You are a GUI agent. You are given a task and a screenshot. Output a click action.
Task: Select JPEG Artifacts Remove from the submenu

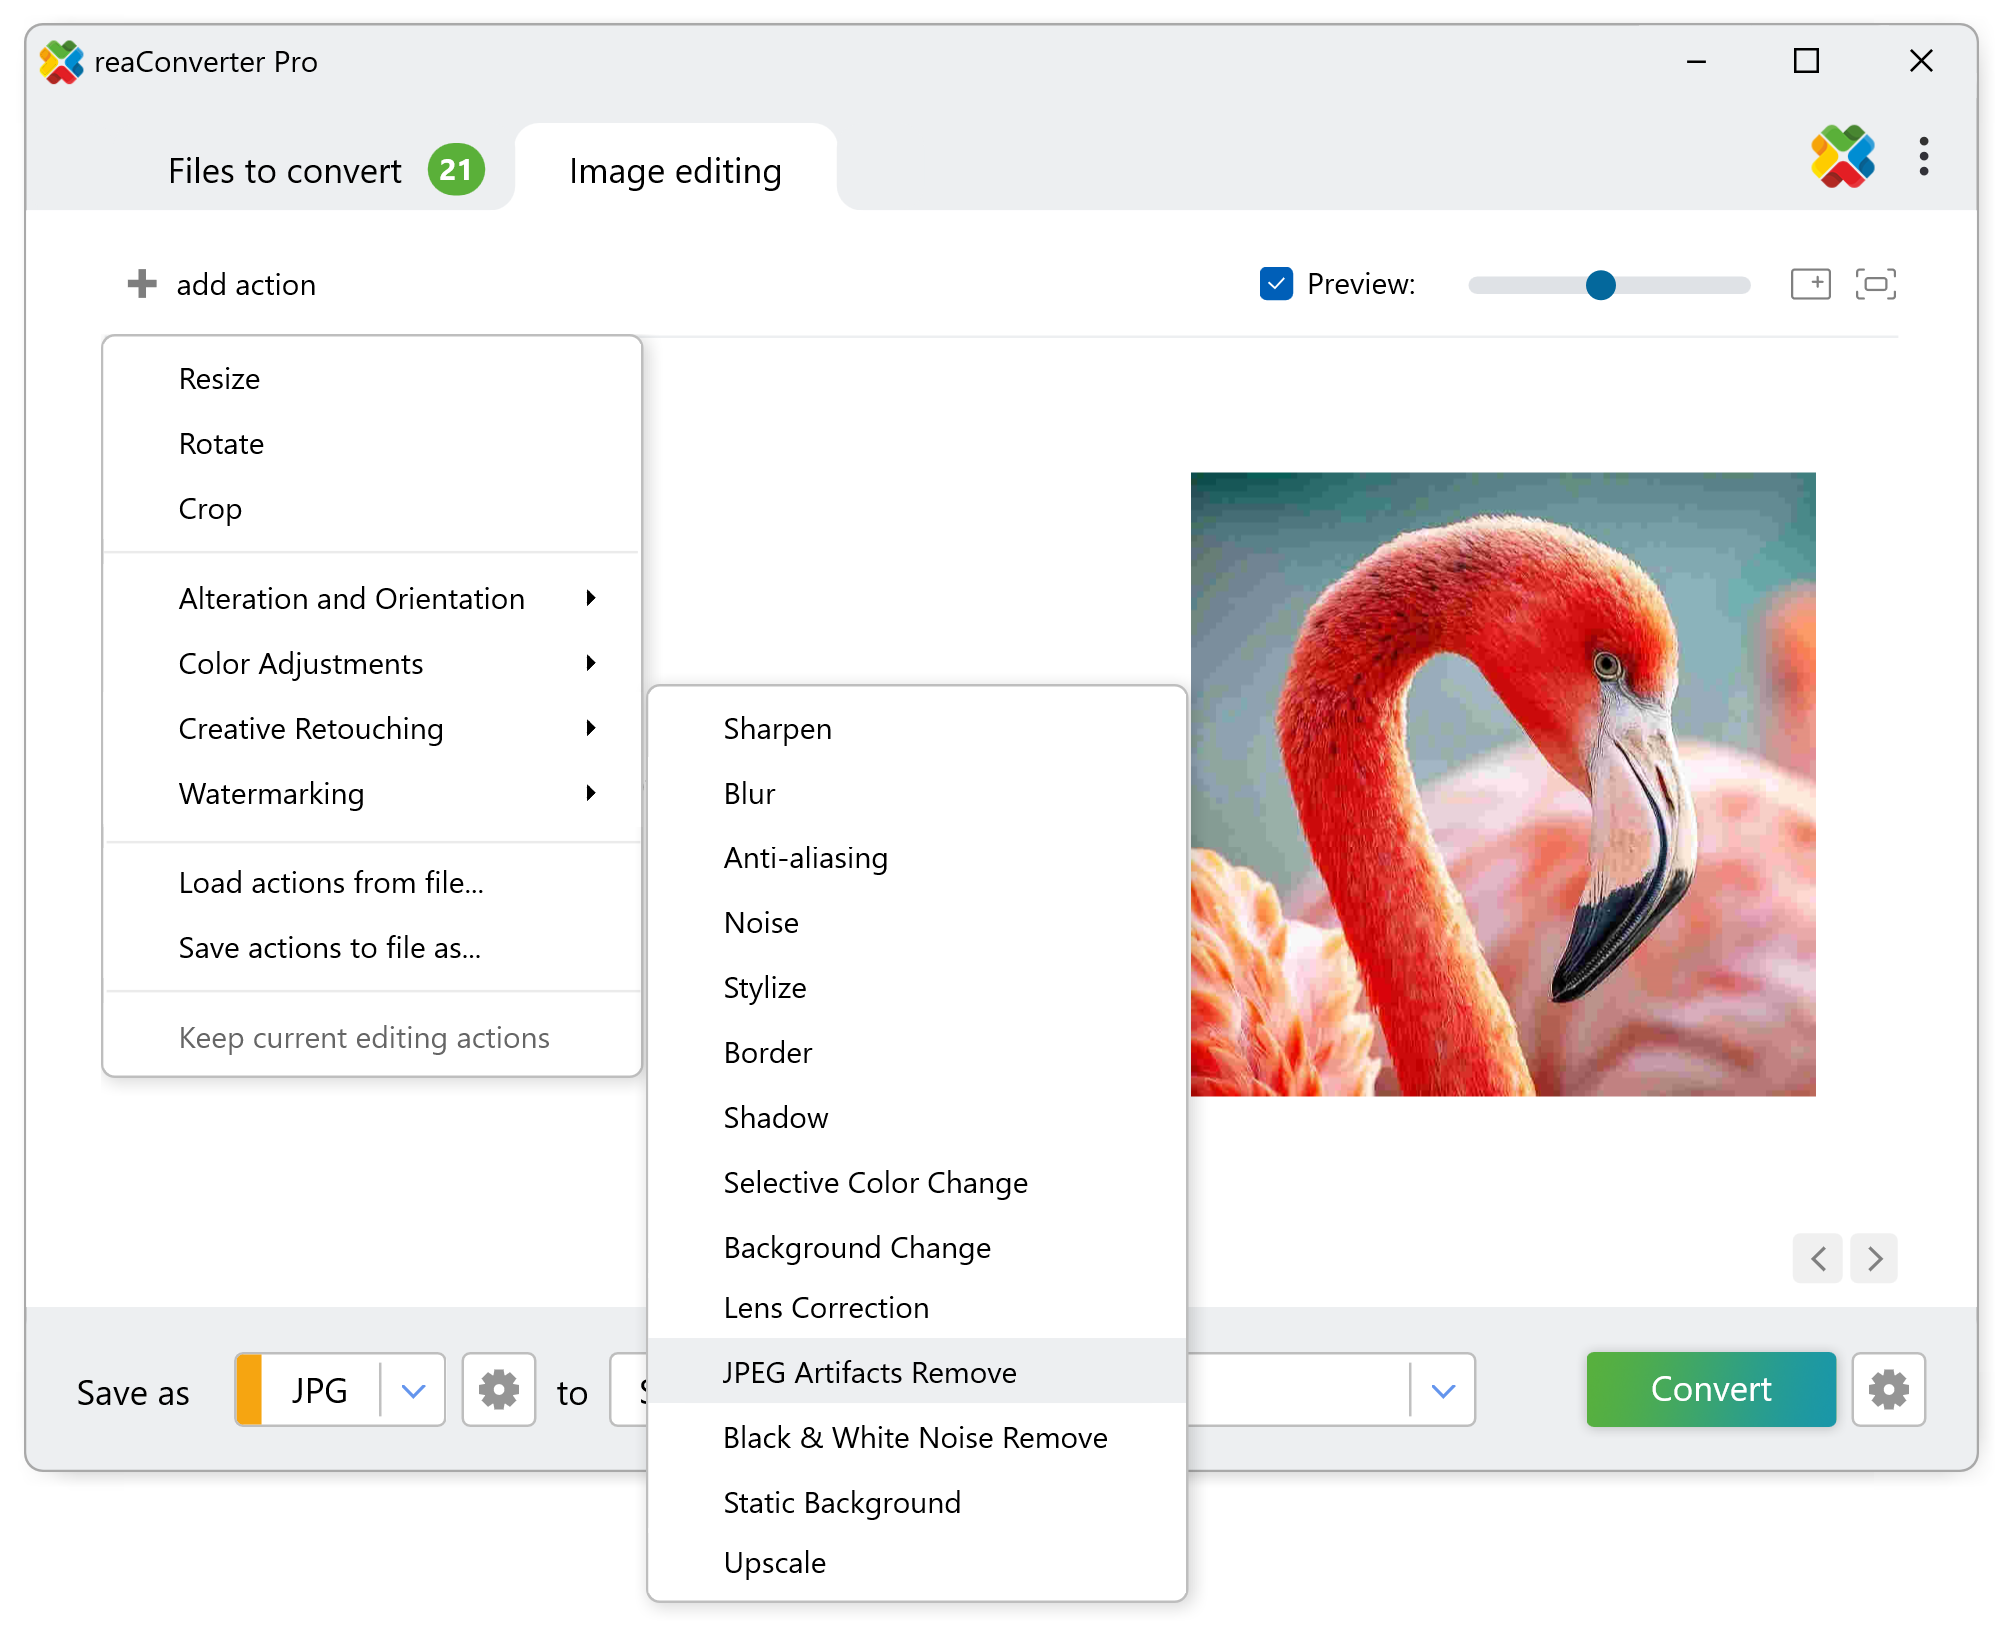[869, 1373]
